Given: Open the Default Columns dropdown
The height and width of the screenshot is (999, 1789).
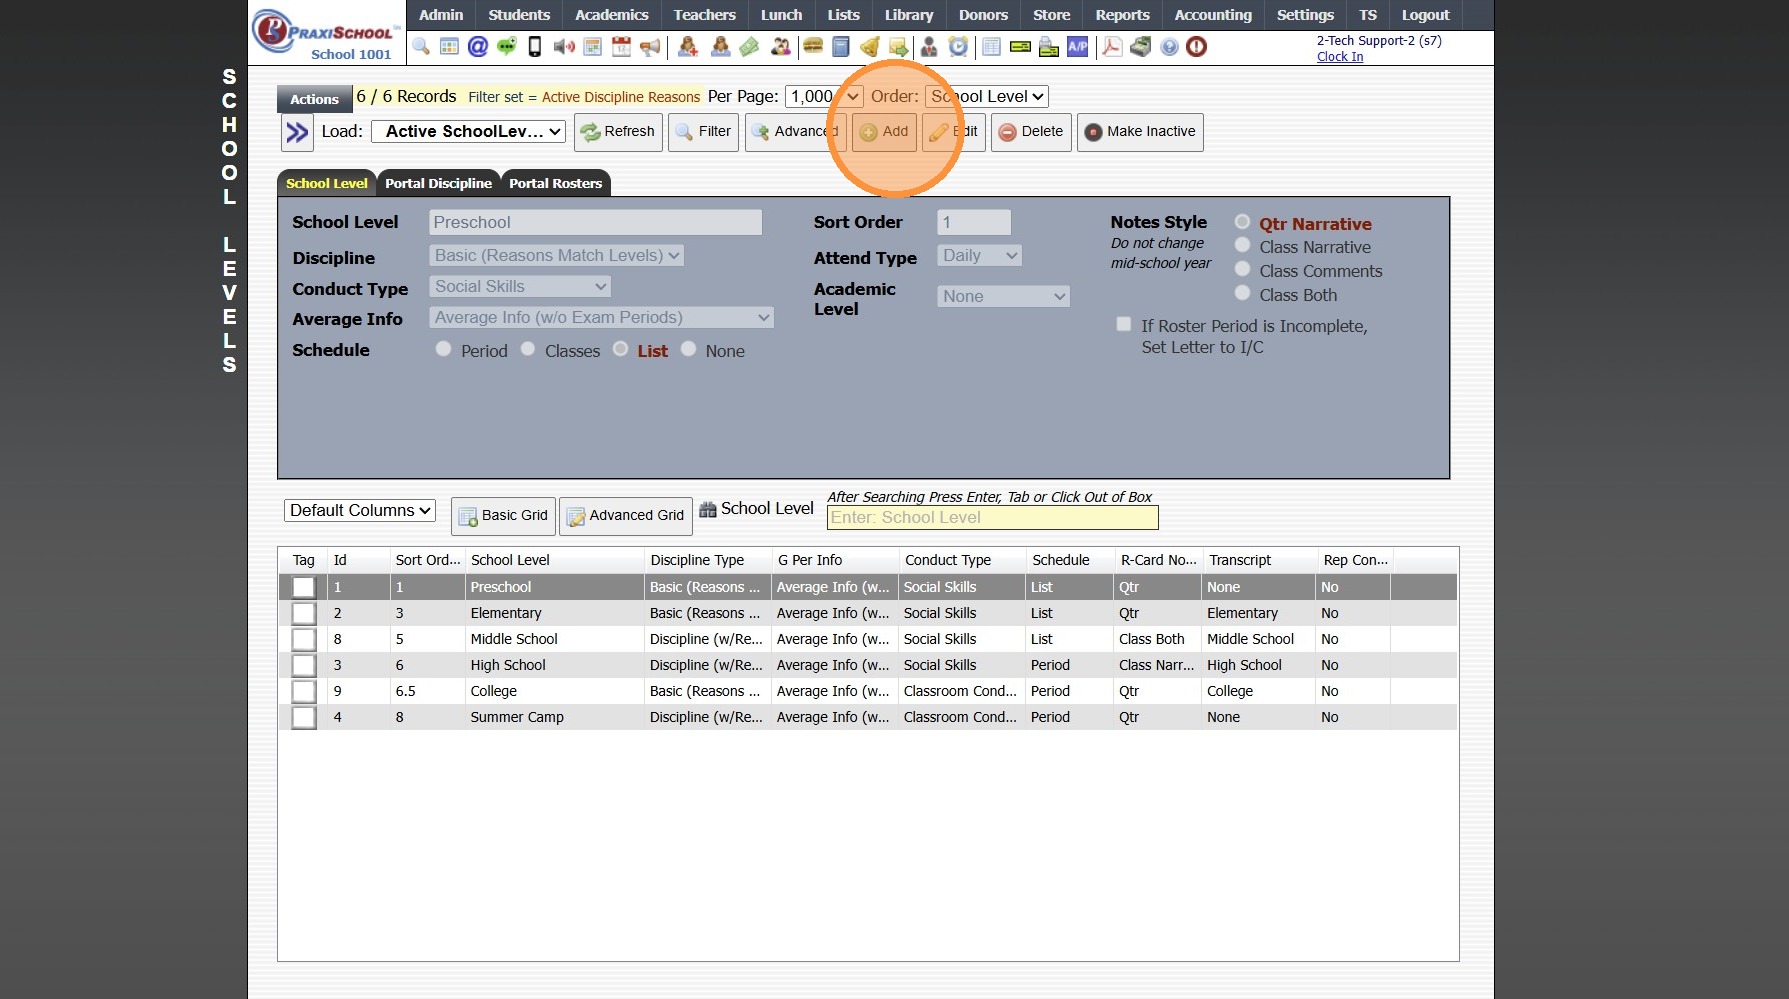Looking at the screenshot, I should [359, 511].
